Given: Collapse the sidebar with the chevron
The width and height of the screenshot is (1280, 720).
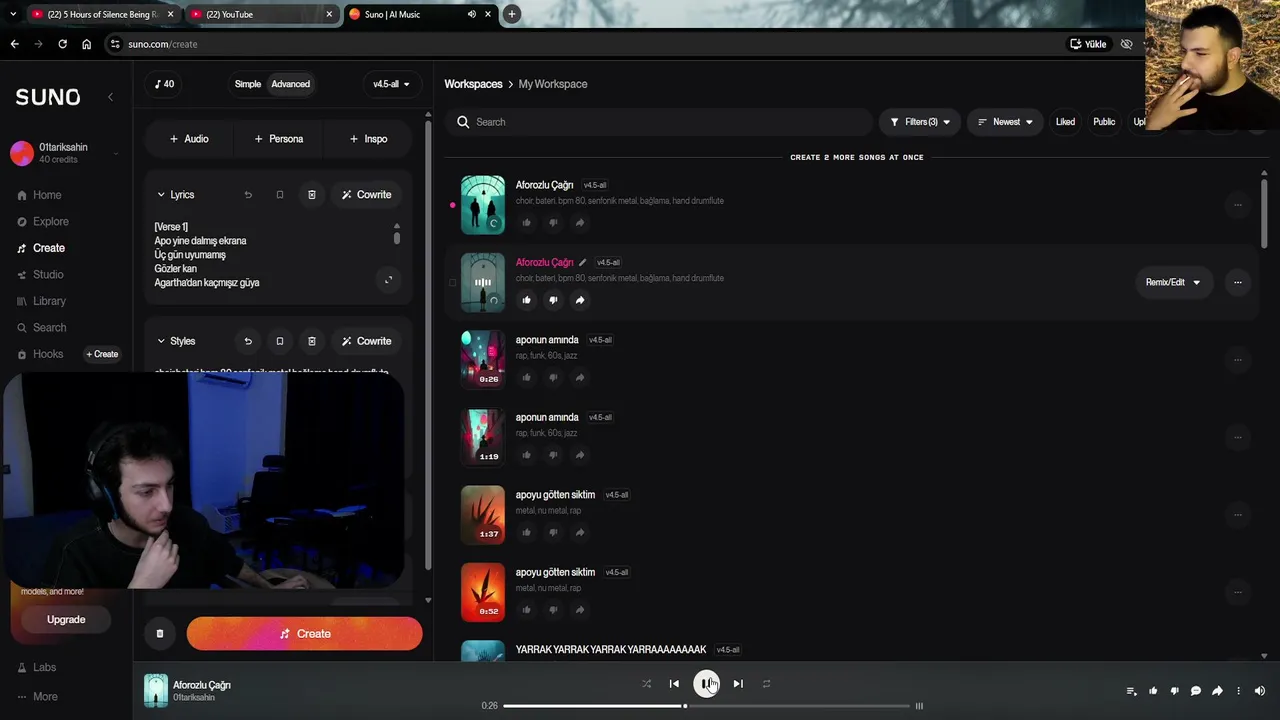Looking at the screenshot, I should tap(110, 97).
